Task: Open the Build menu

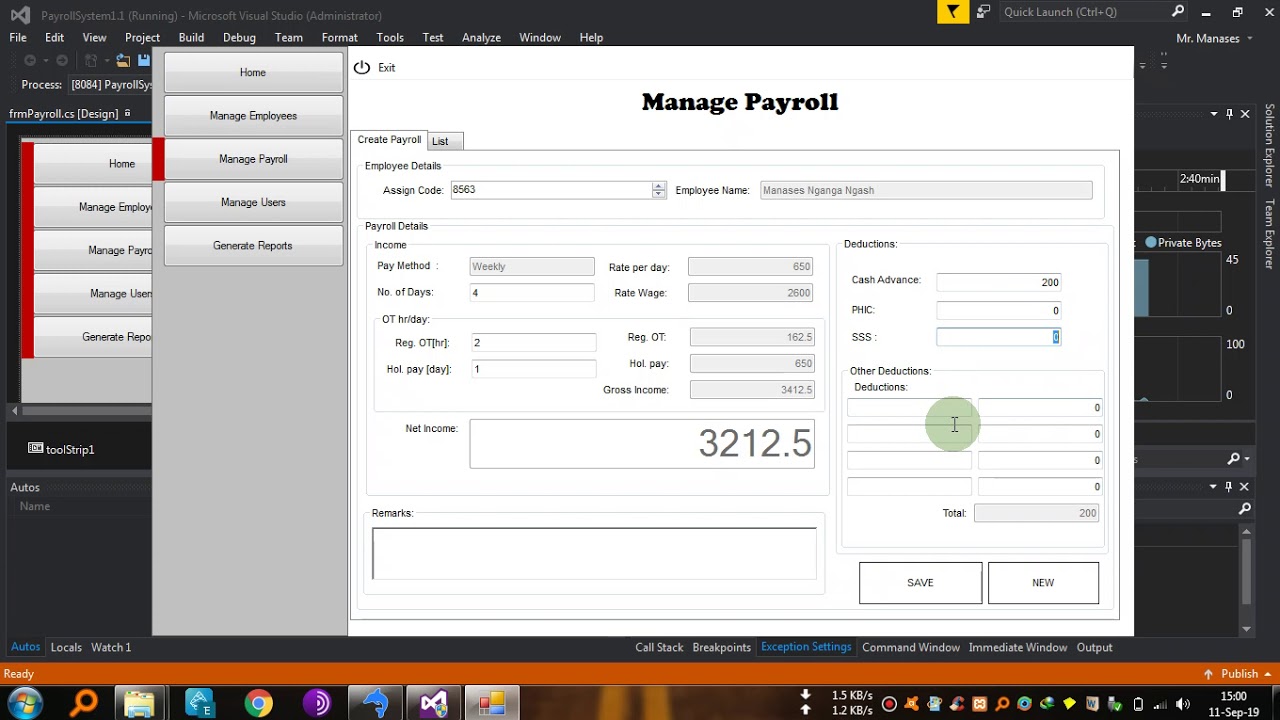Action: tap(191, 38)
